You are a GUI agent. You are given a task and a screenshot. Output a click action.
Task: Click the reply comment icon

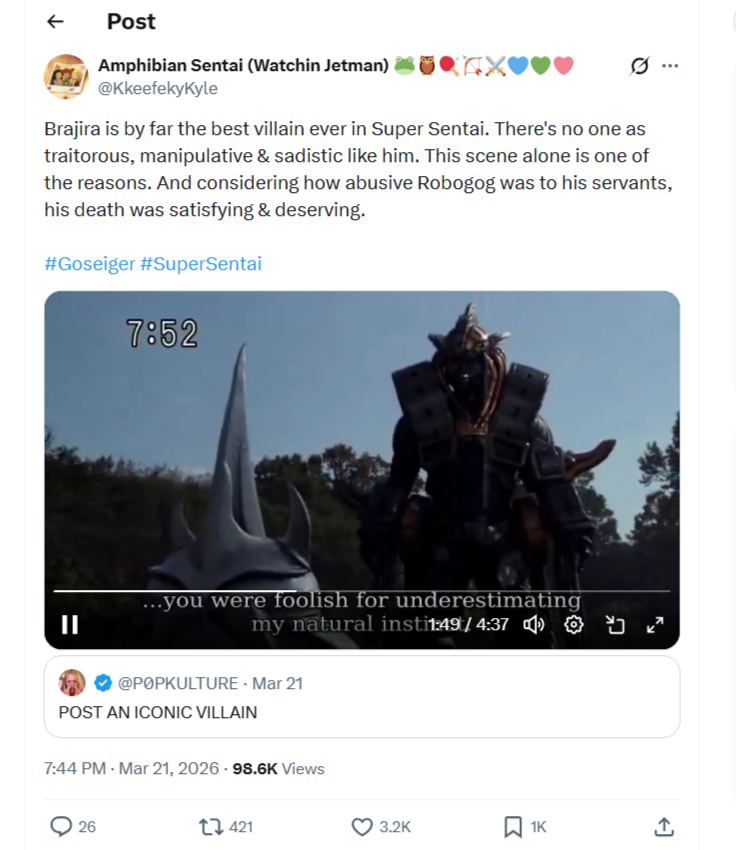tap(62, 826)
